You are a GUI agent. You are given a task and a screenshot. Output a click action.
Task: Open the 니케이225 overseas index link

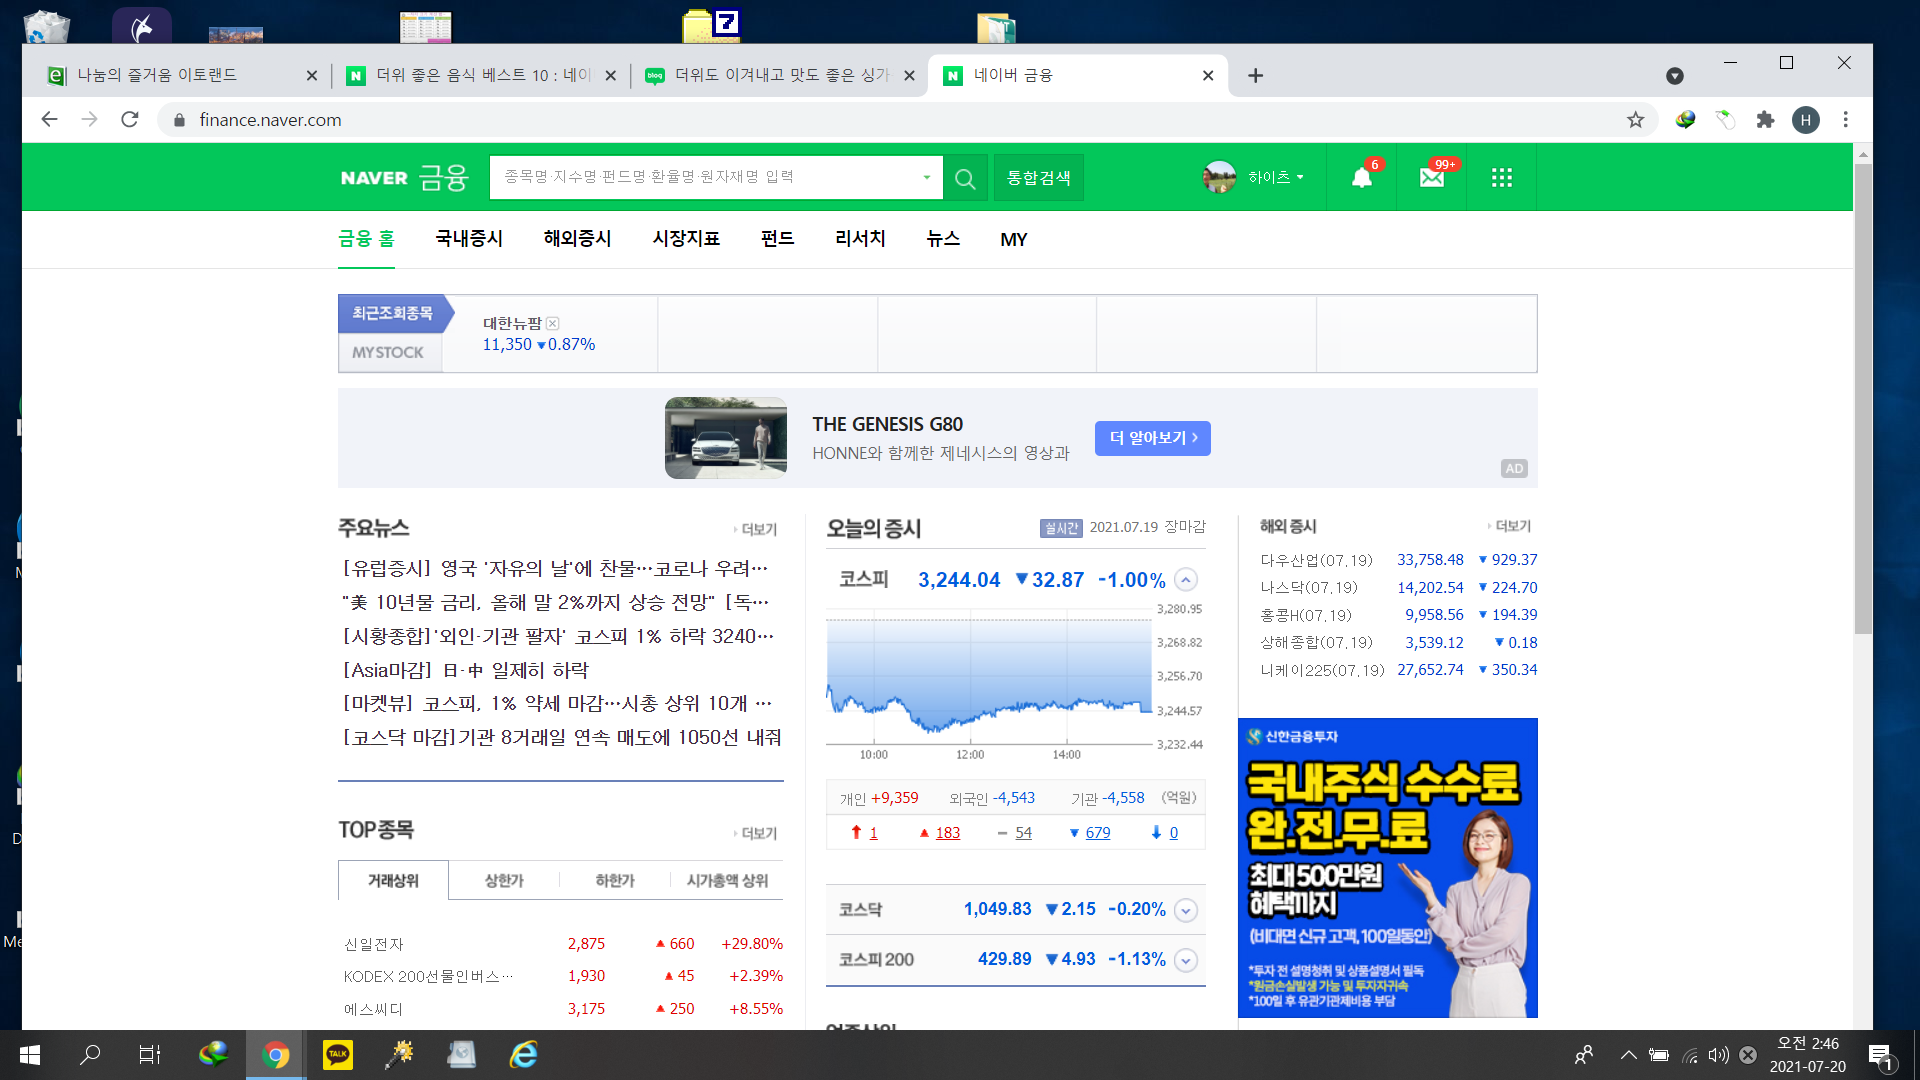(x=1322, y=670)
